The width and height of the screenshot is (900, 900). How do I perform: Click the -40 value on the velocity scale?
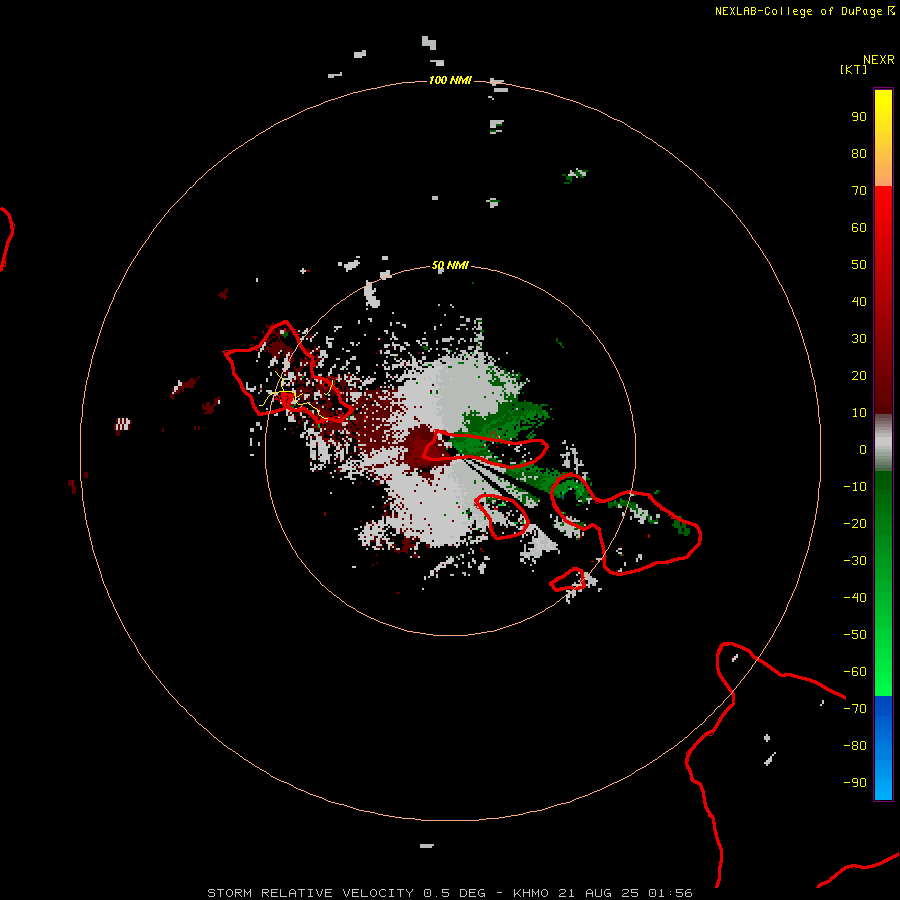click(x=855, y=598)
